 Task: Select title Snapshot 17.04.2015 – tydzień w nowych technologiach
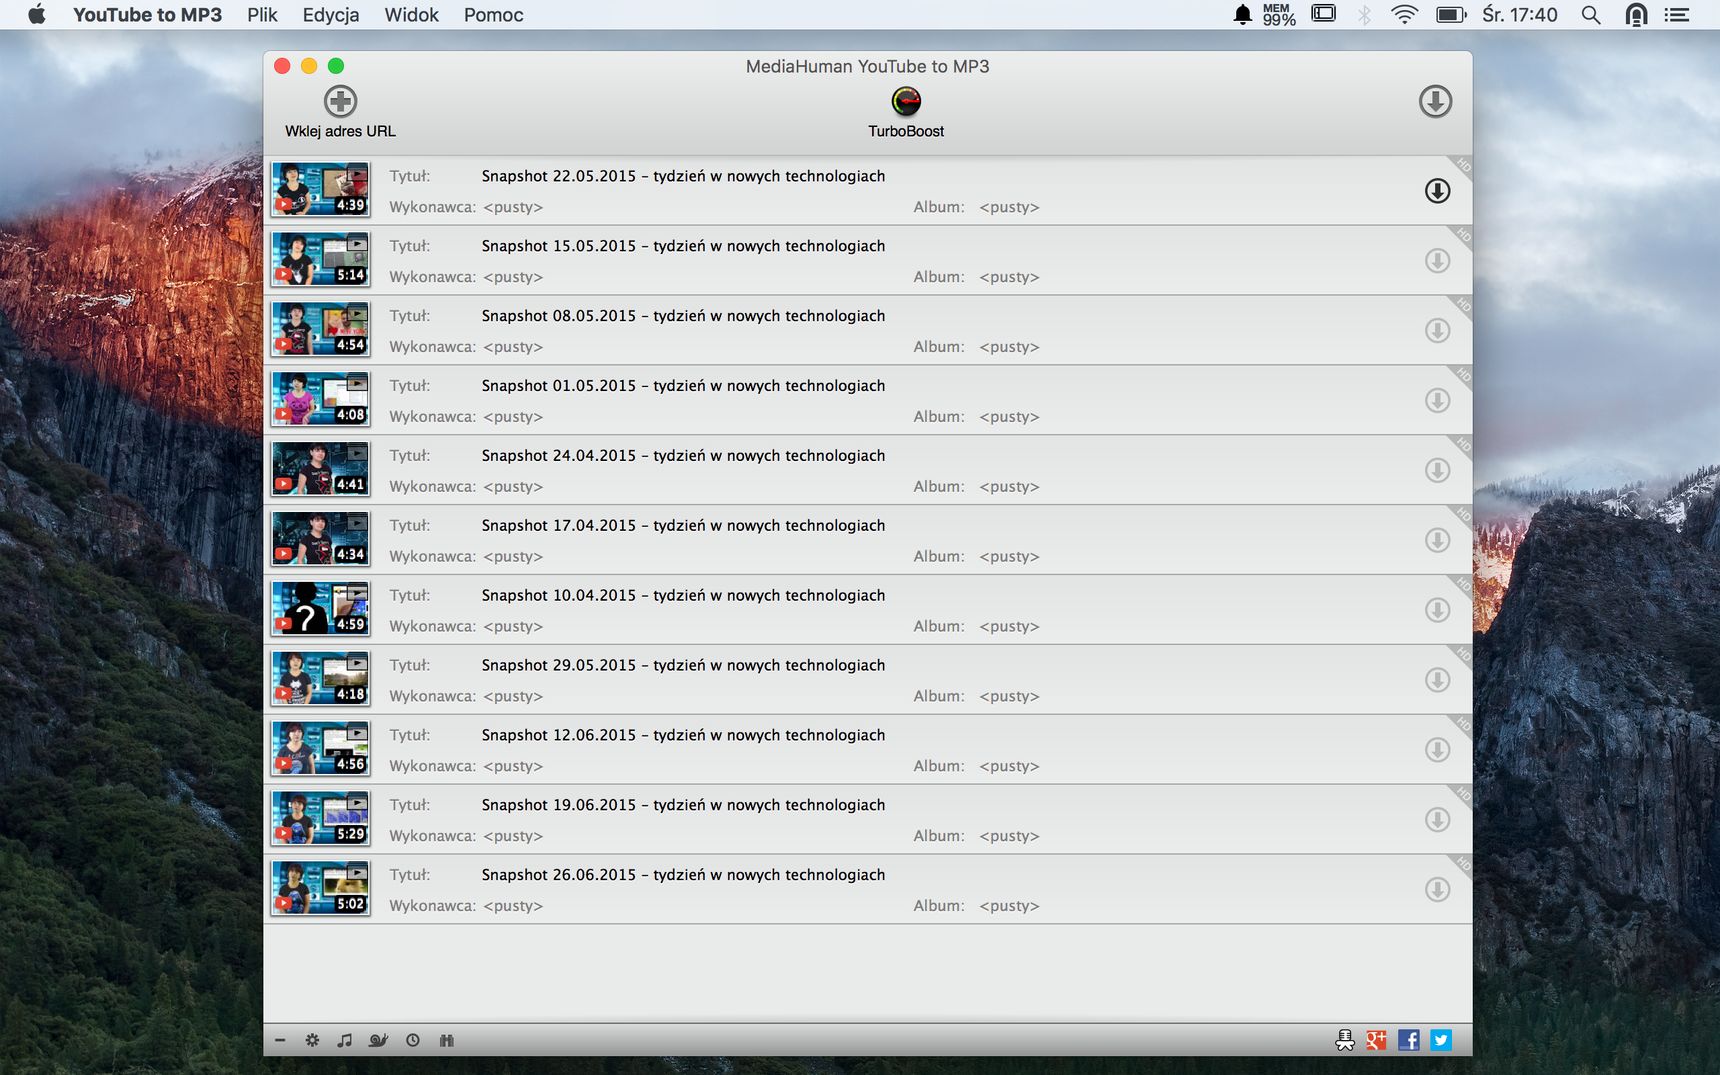[683, 526]
